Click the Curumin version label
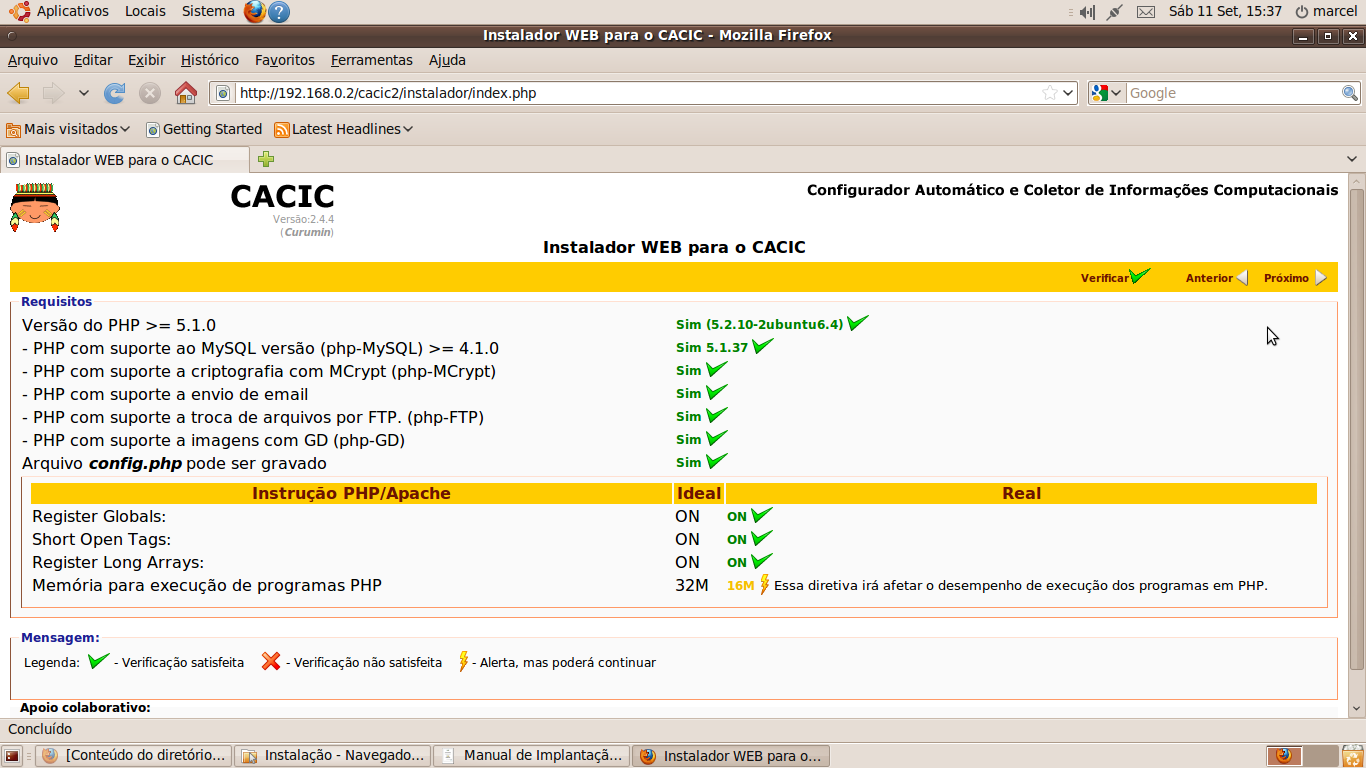The image size is (1366, 768). pos(308,232)
